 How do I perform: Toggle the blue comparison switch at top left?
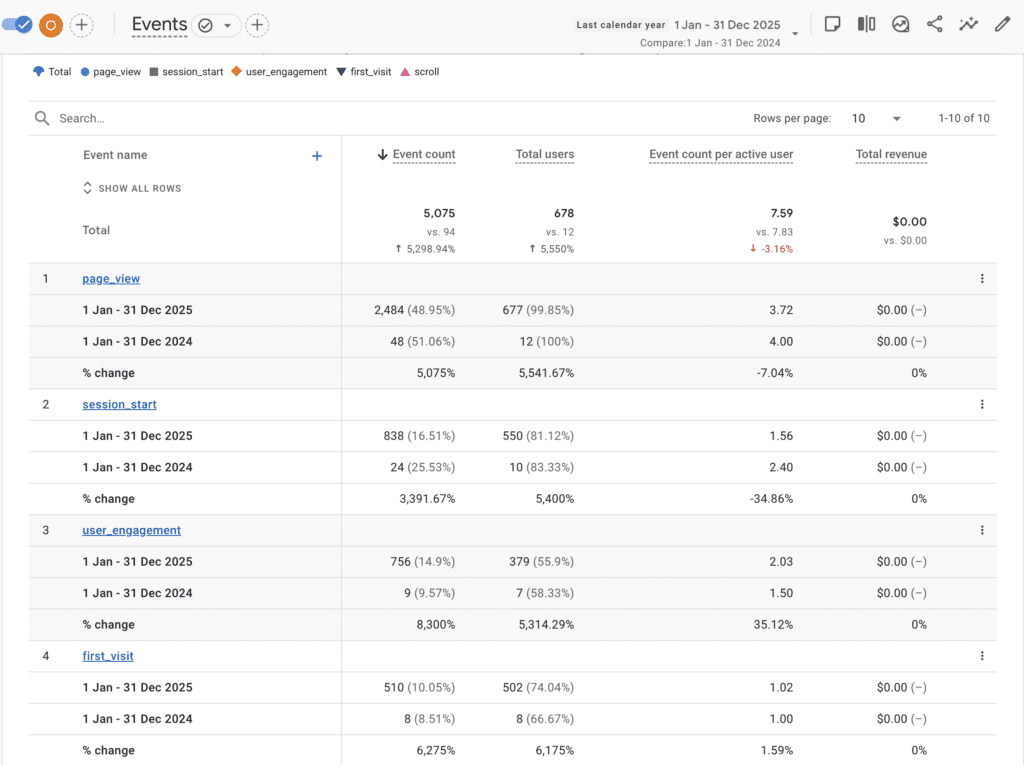coord(18,25)
